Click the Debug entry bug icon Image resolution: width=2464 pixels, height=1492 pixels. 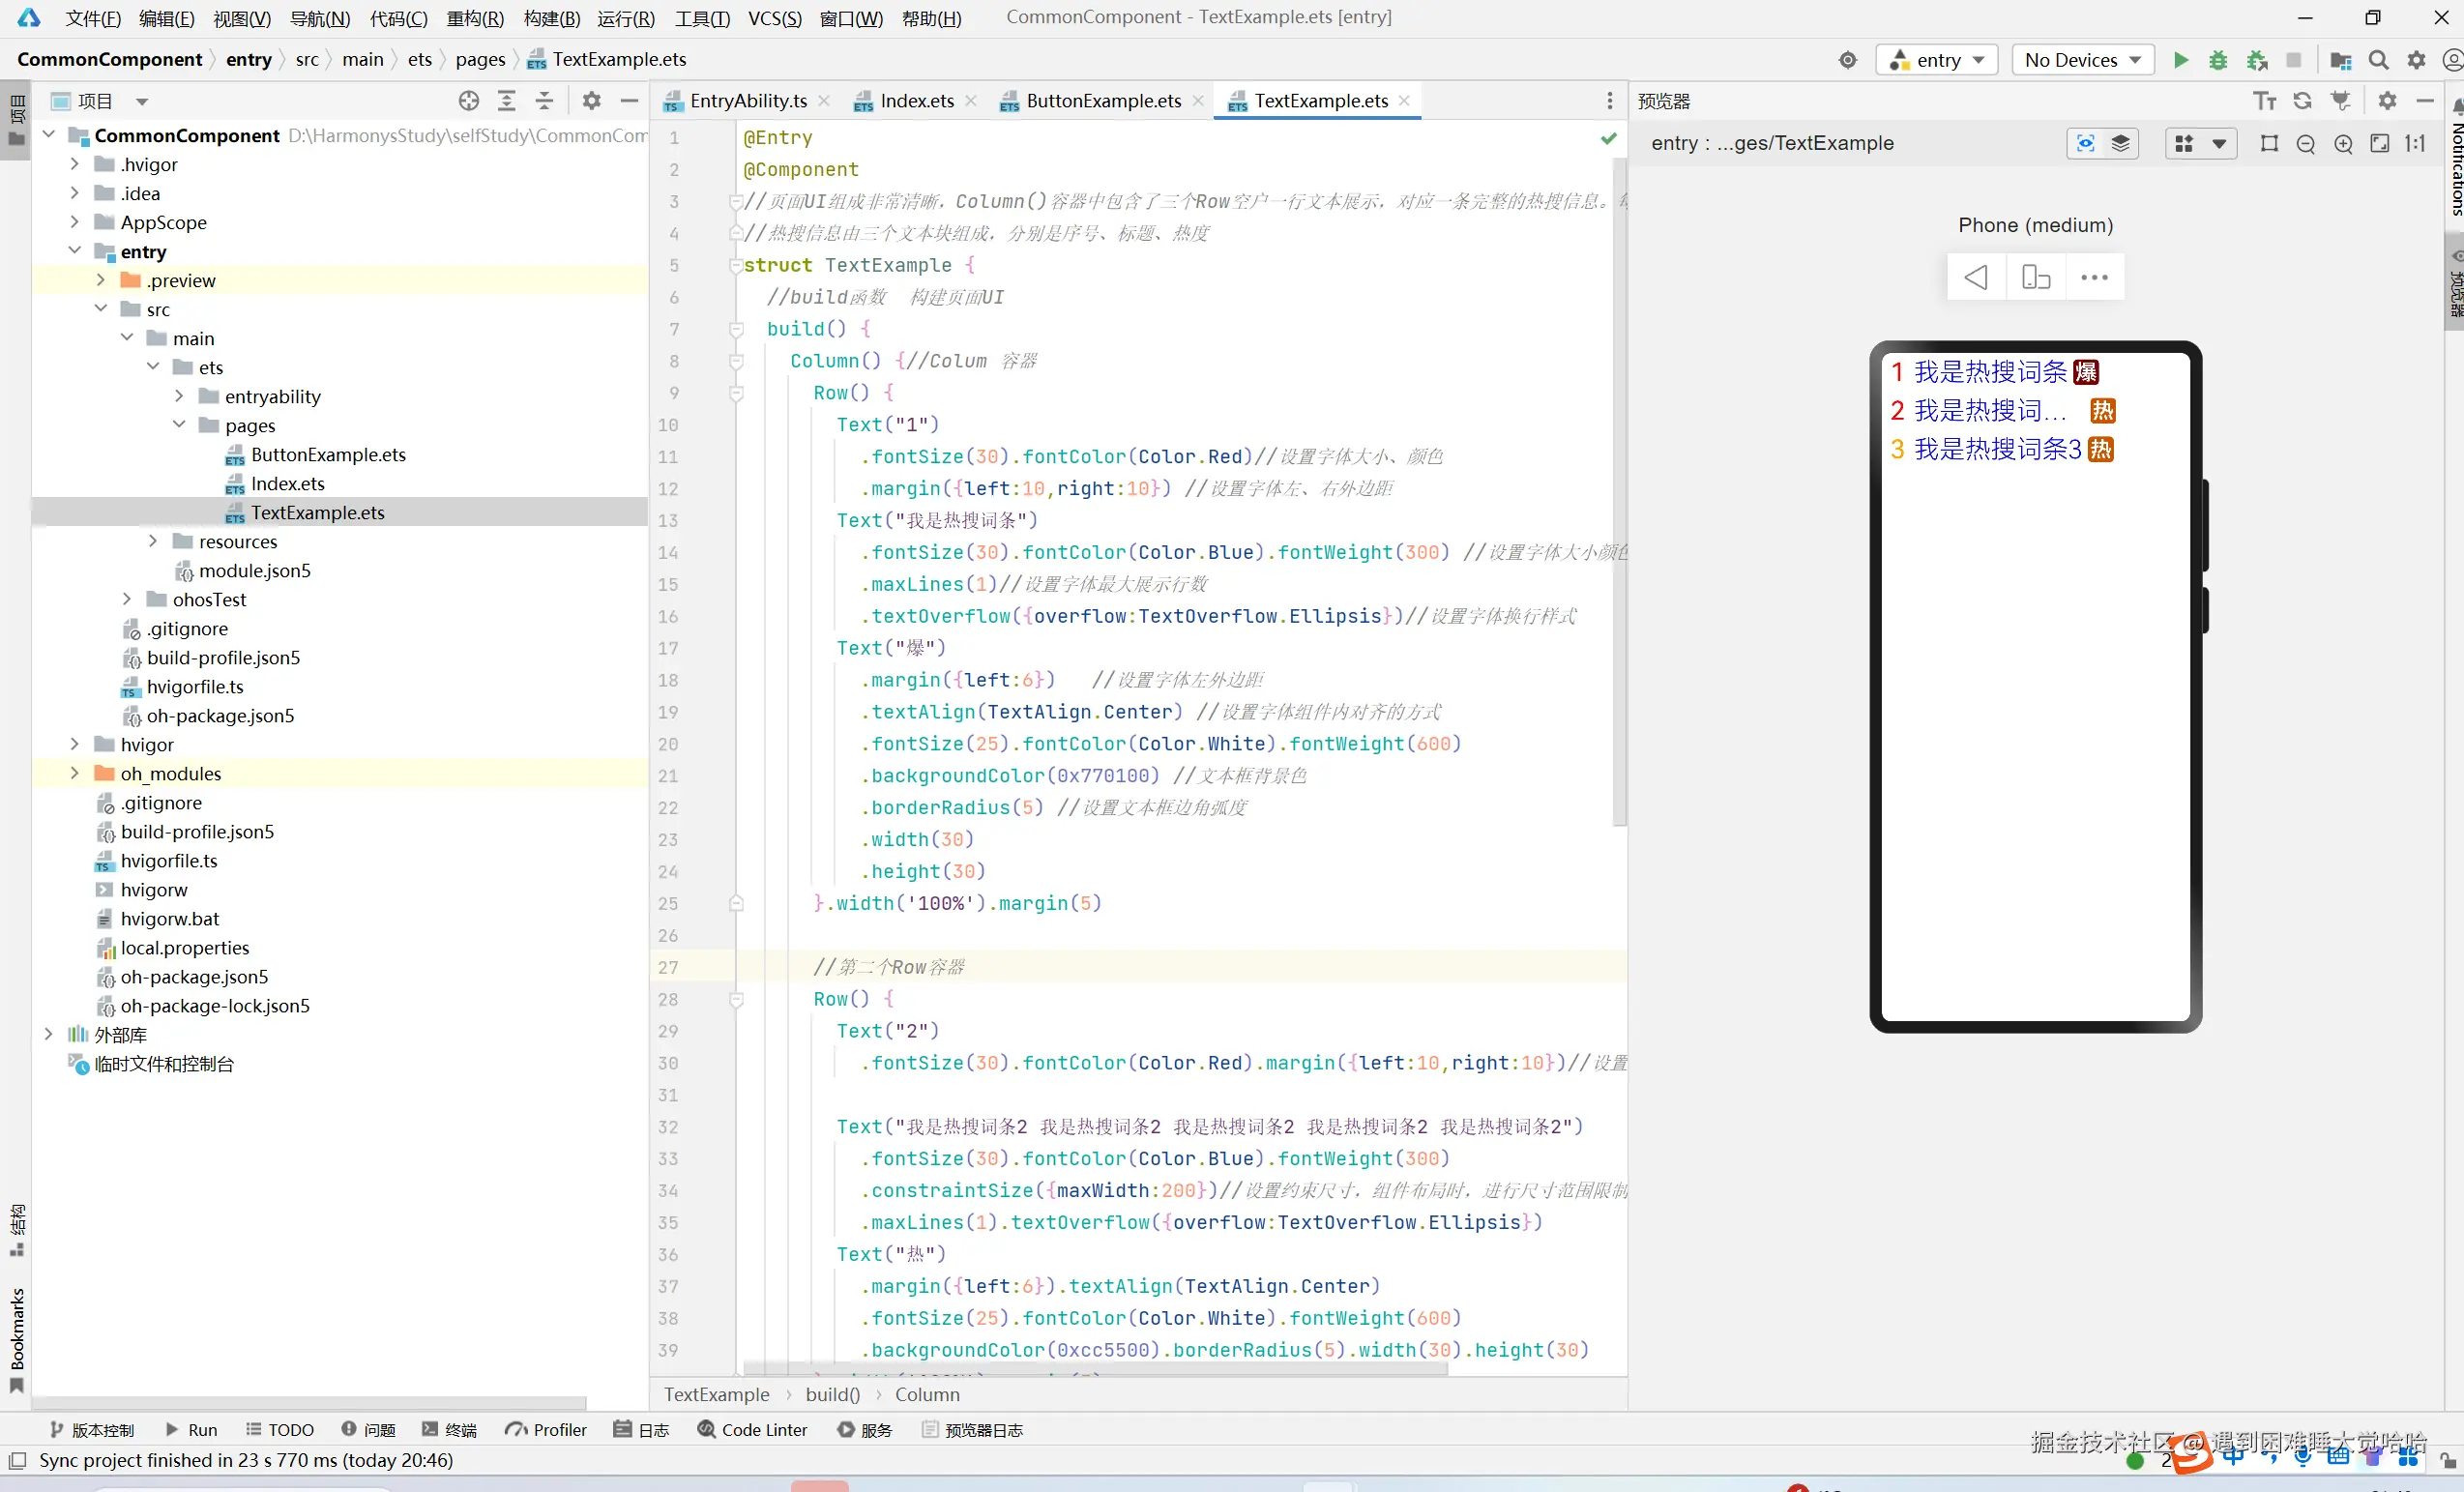pos(2217,60)
